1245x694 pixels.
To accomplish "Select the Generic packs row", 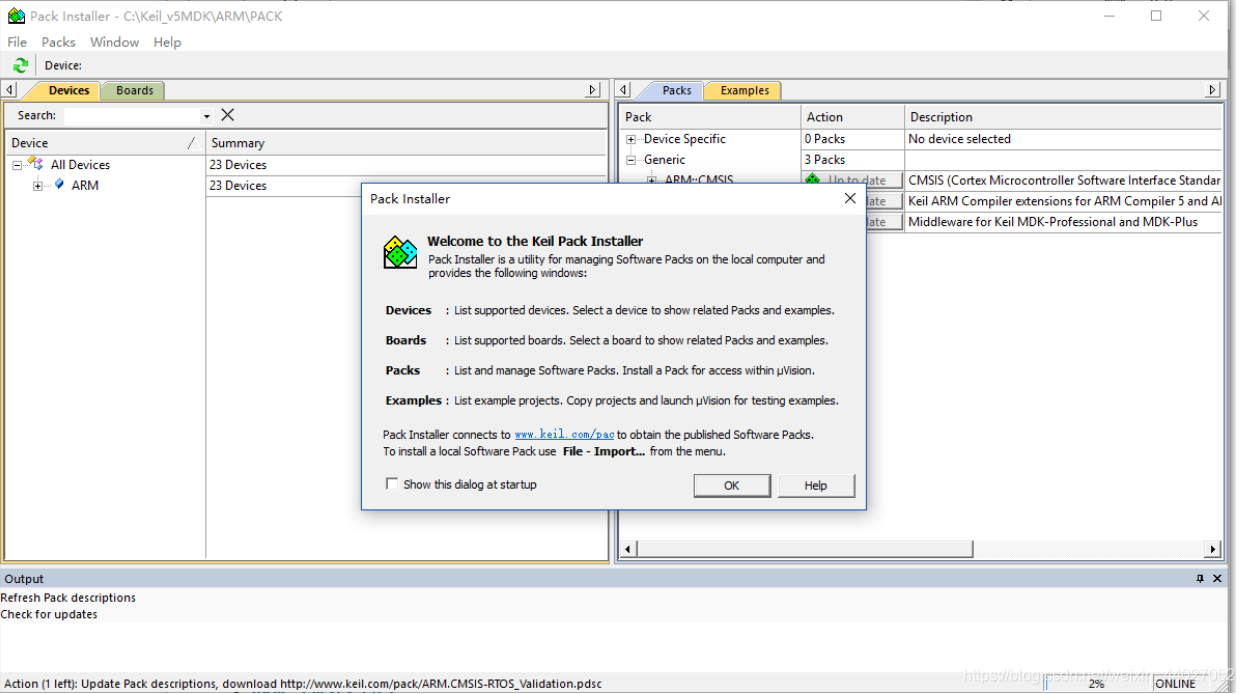I will tap(664, 160).
